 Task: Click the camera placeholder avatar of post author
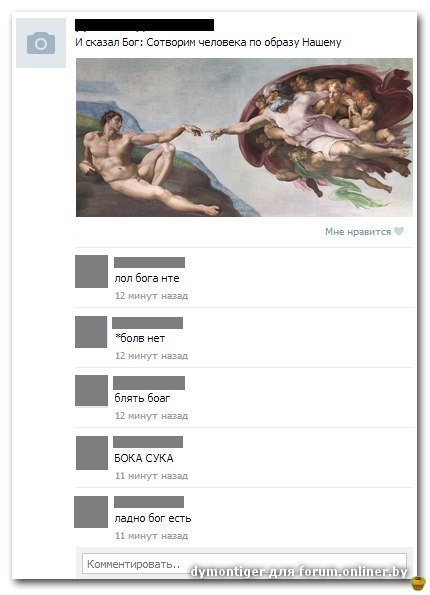pos(41,43)
